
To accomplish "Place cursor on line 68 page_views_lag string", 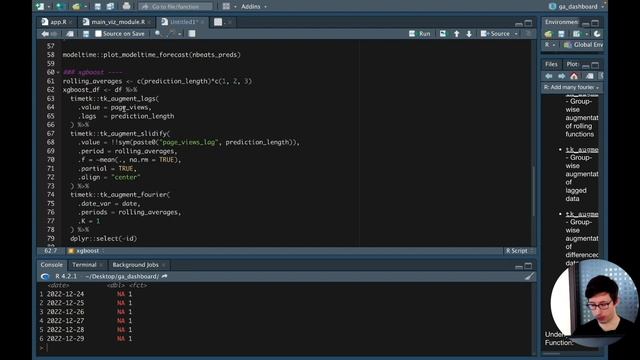I will tap(188, 142).
